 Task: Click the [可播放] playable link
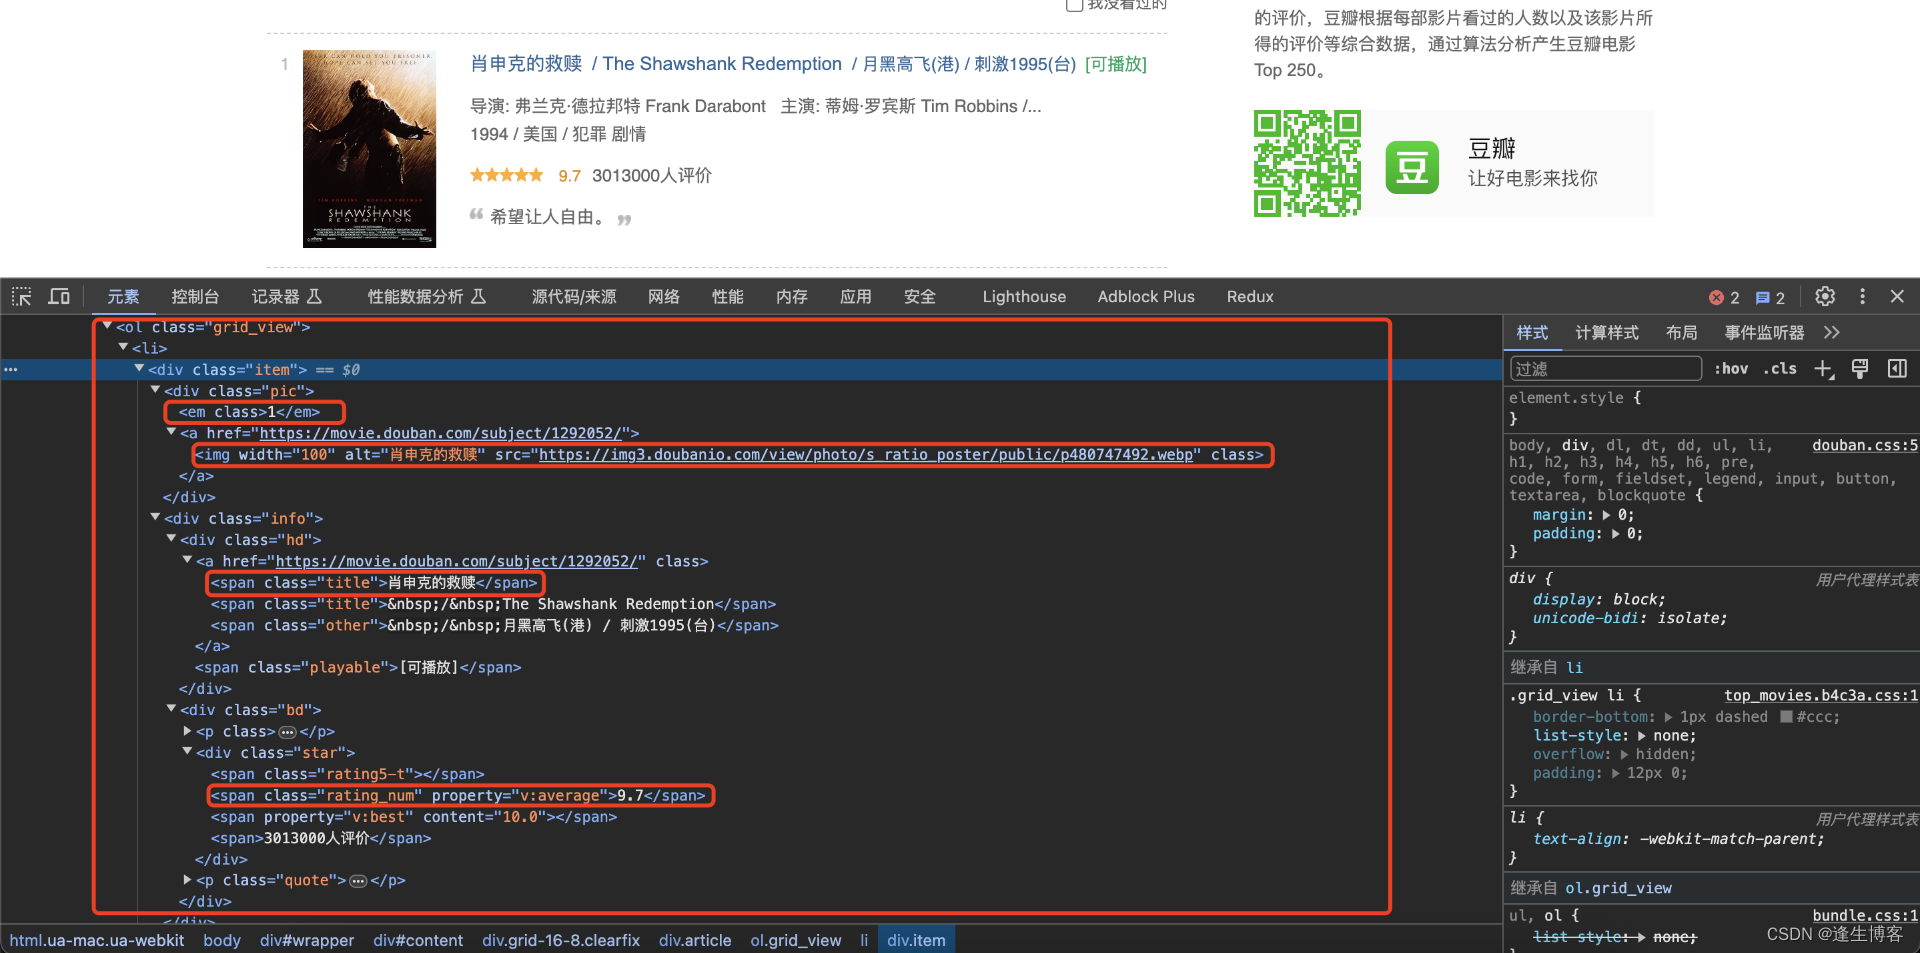point(1116,64)
